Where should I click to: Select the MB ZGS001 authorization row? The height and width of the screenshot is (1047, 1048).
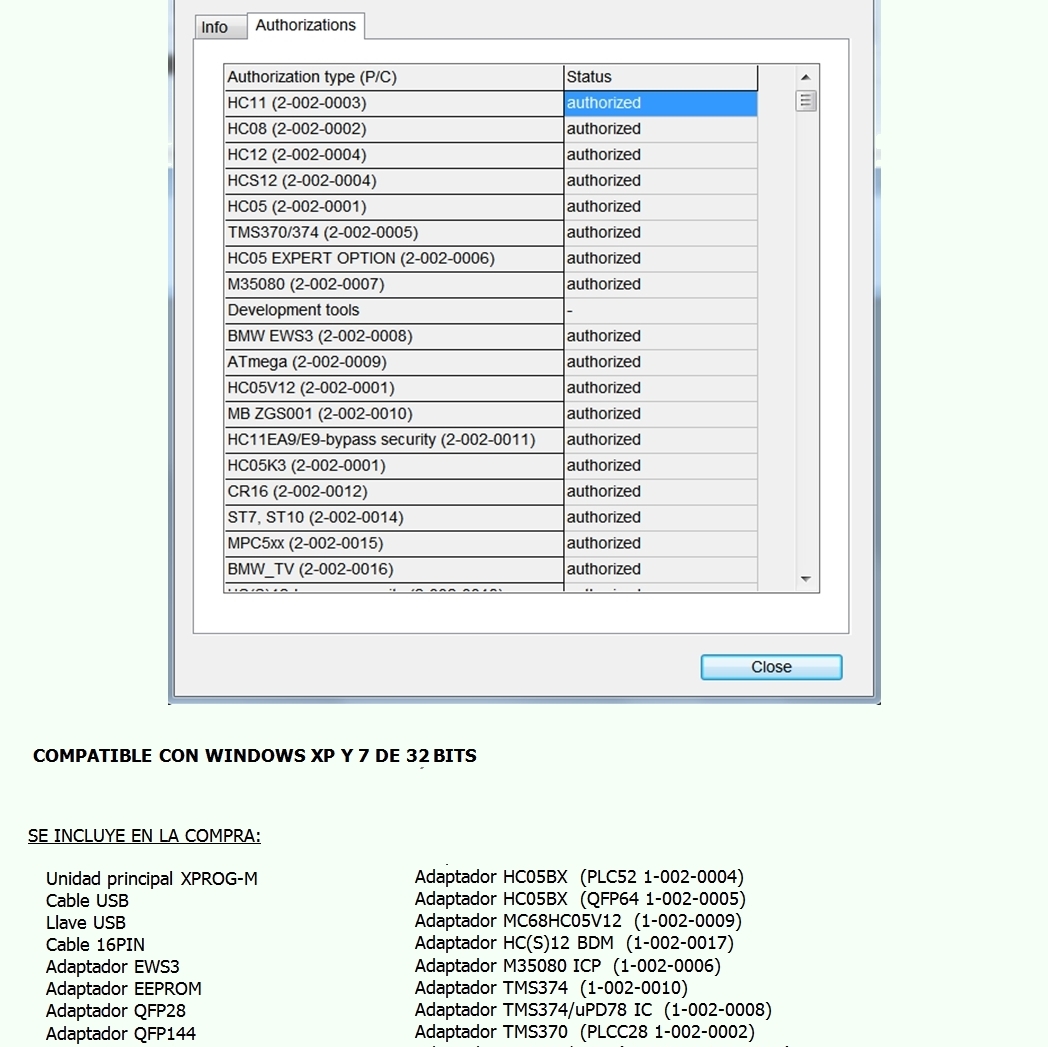393,414
